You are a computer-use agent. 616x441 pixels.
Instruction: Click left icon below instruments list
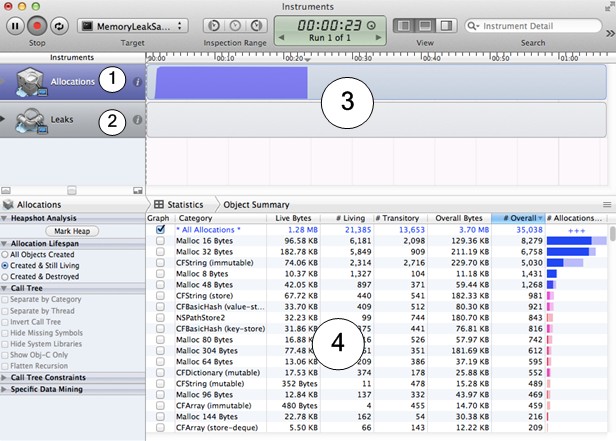coord(6,190)
